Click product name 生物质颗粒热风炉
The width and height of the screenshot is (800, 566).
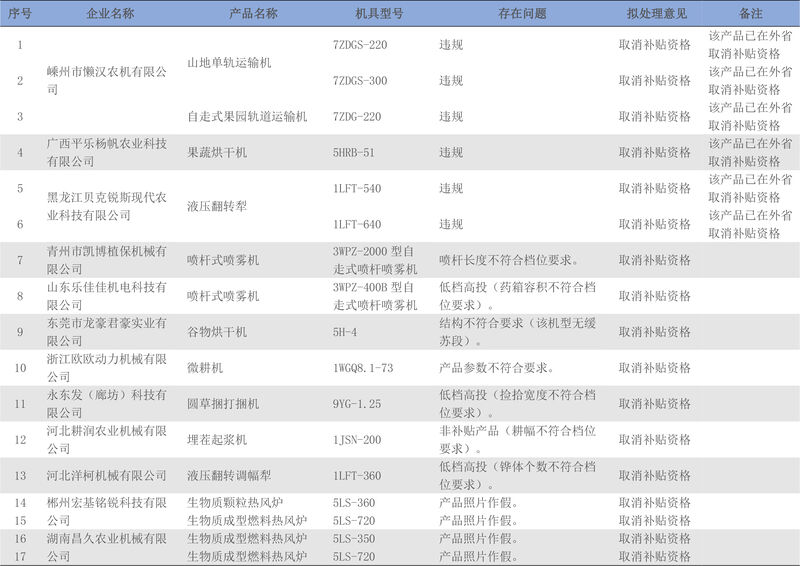coord(235,503)
